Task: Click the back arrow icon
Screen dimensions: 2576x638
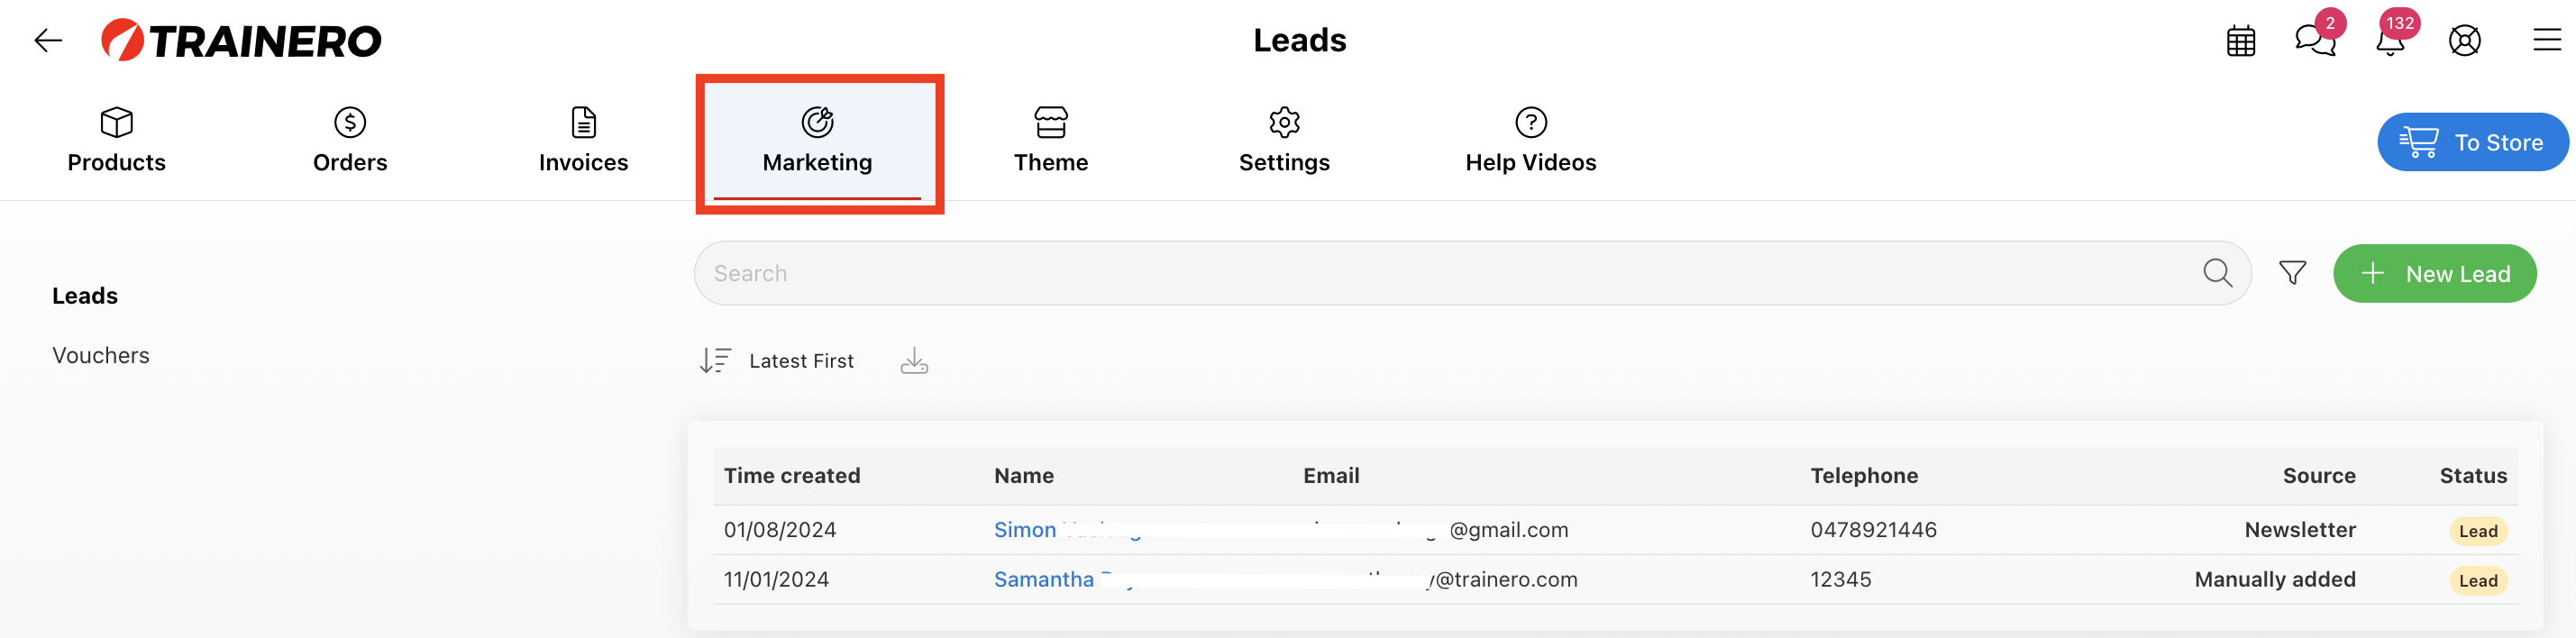Action: [48, 41]
